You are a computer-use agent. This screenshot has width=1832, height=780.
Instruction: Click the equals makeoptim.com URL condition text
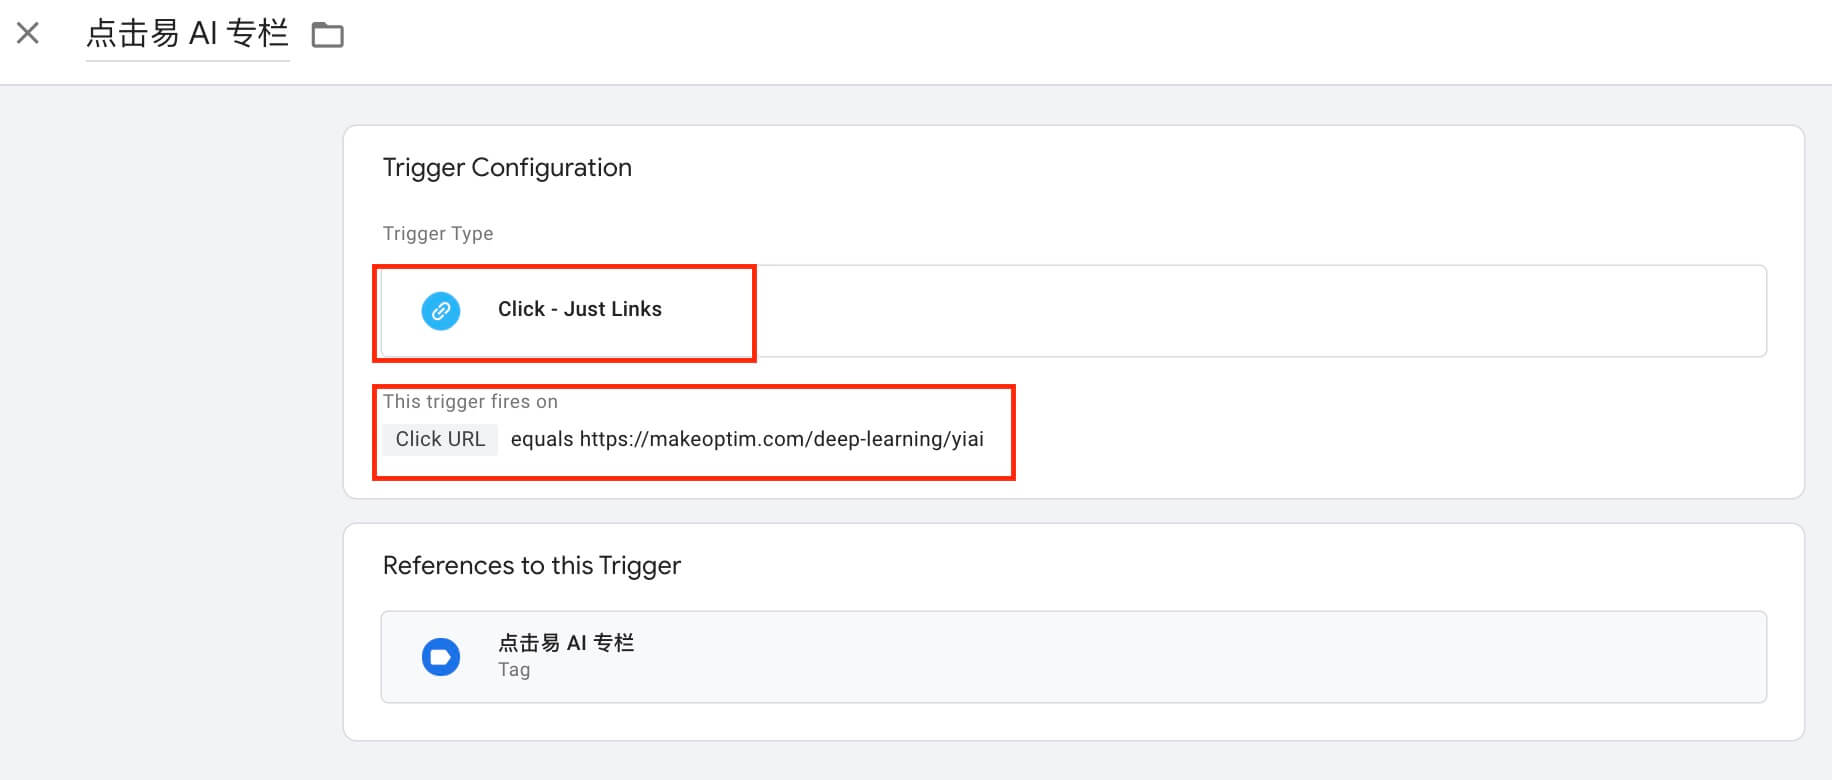point(747,439)
